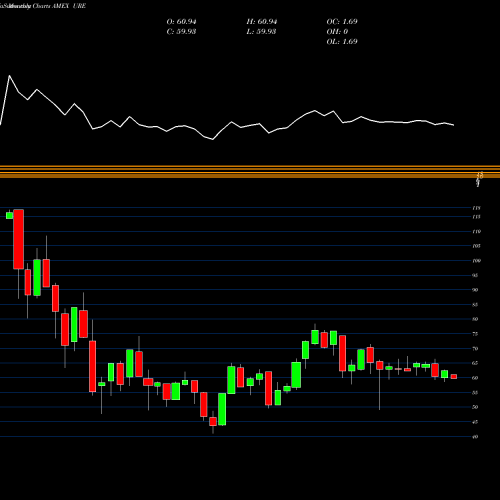Click the high value "H: 60.94"
This screenshot has height=500, width=500.
point(262,22)
